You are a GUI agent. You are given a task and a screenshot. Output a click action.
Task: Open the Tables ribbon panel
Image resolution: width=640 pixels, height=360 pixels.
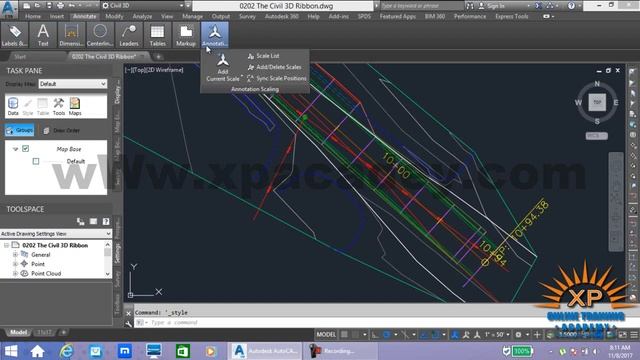coord(157,35)
